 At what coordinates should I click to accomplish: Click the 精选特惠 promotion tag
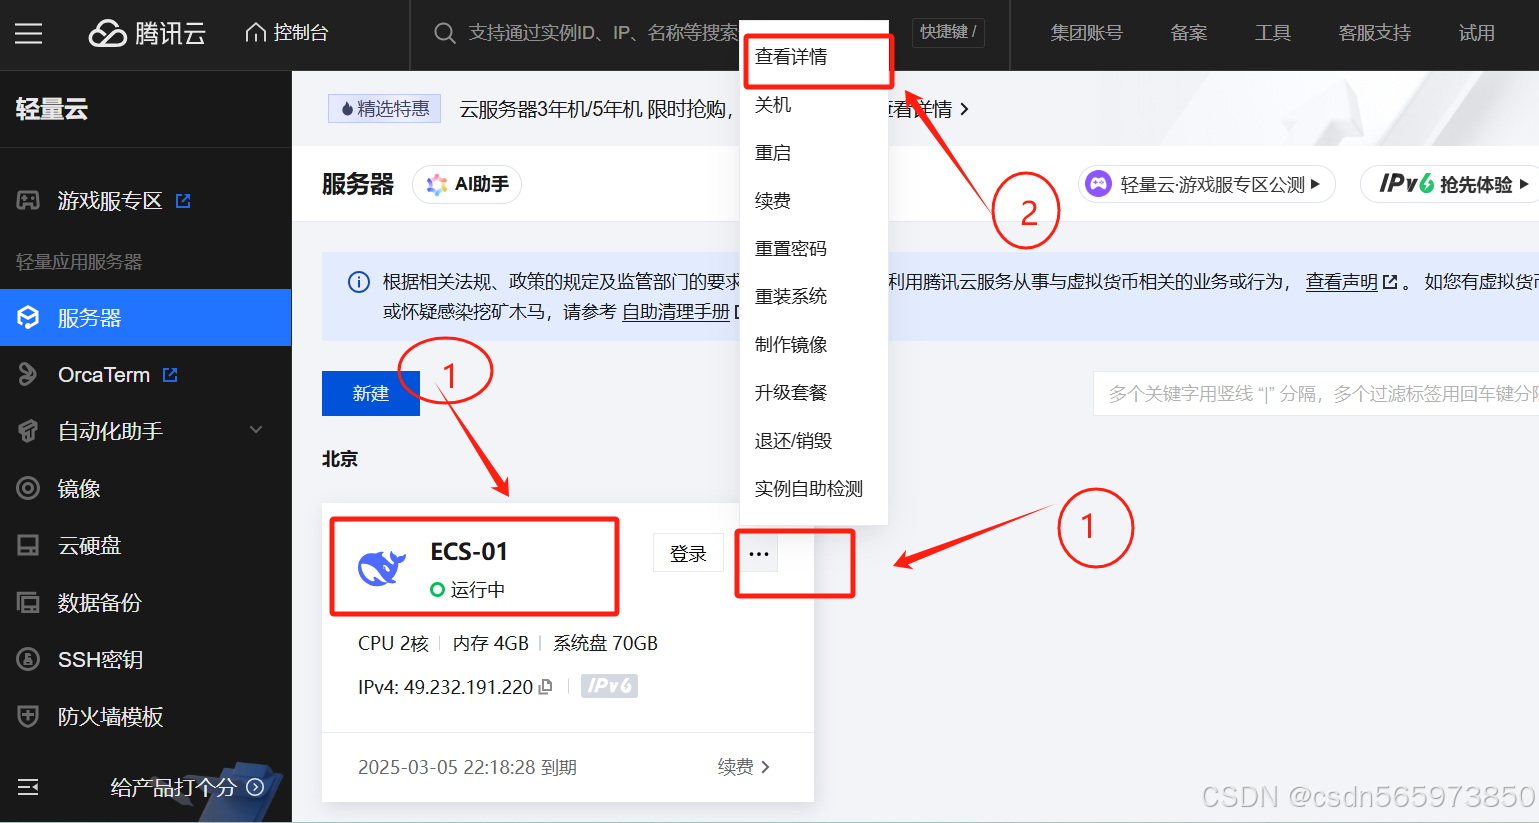[385, 108]
